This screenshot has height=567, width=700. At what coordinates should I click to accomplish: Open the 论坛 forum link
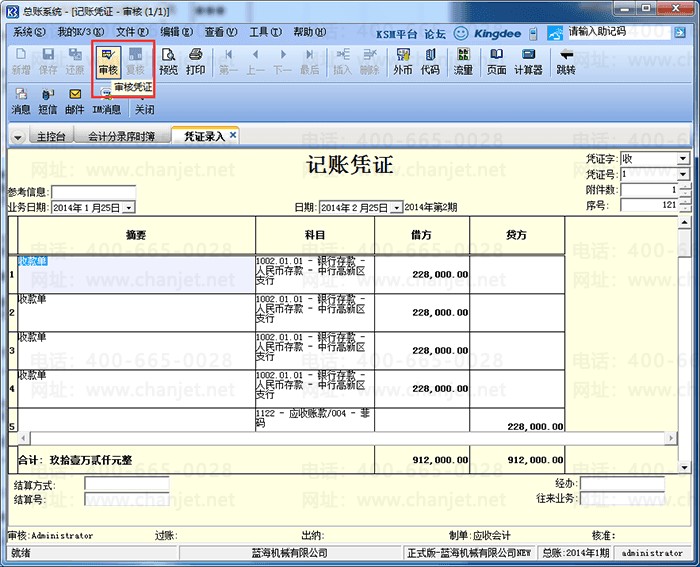[434, 33]
